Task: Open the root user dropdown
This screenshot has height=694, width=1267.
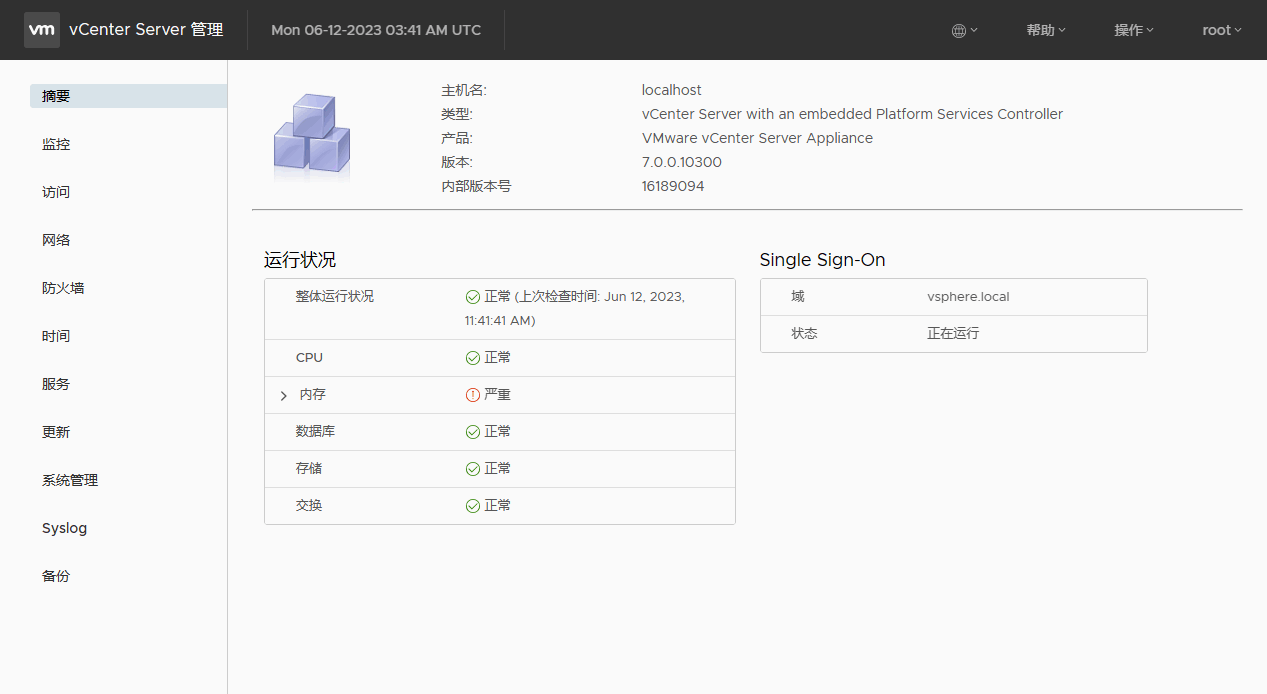Action: point(1222,30)
